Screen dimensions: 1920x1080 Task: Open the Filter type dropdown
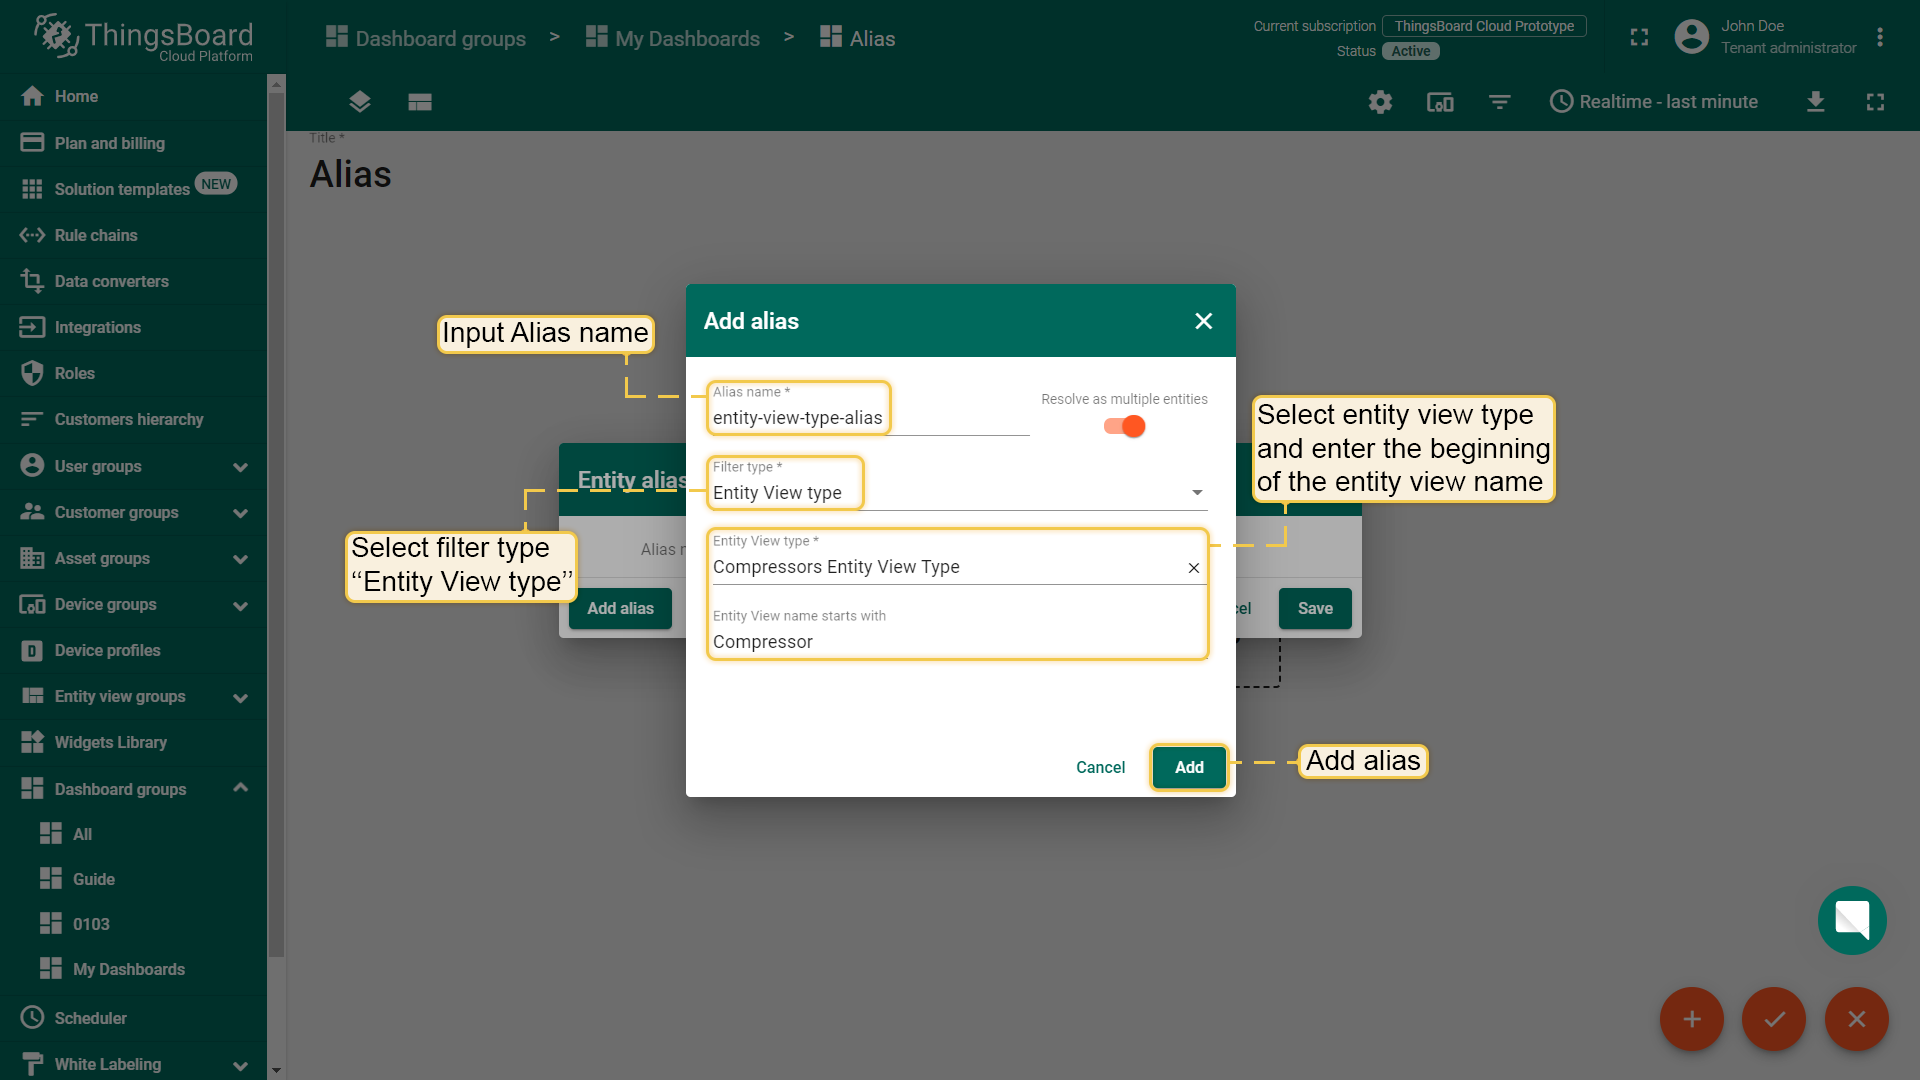(x=959, y=493)
